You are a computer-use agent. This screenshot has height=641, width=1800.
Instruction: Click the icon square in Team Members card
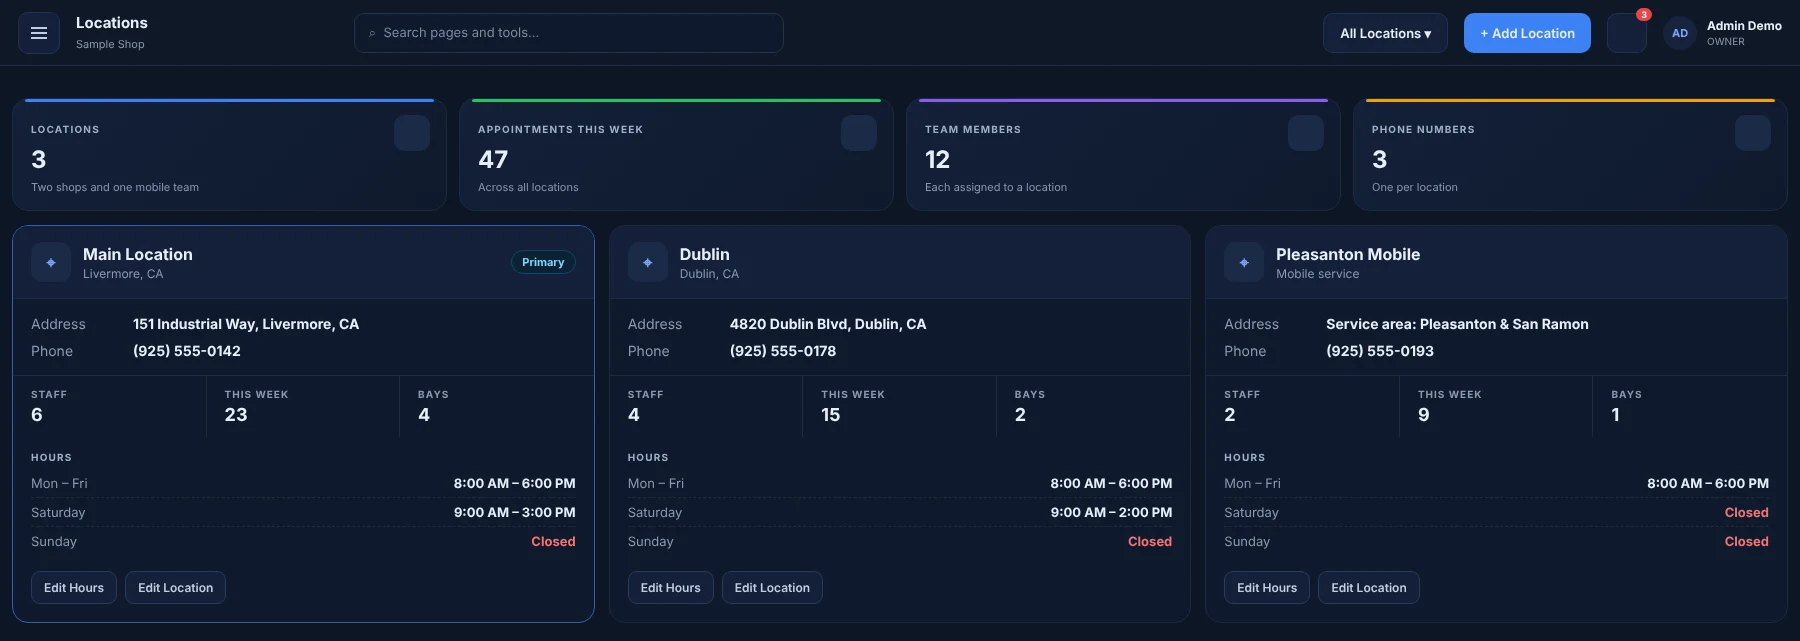coord(1306,133)
